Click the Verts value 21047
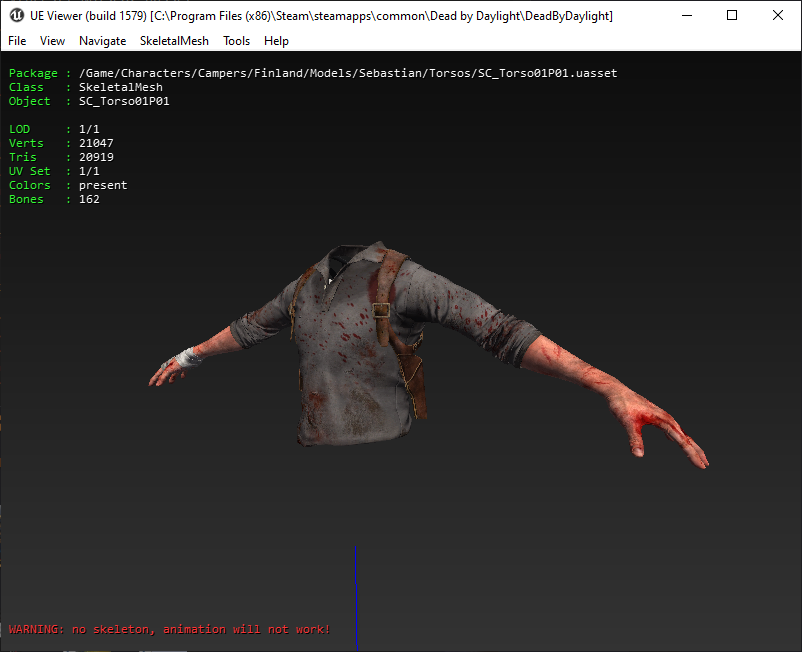 96,143
